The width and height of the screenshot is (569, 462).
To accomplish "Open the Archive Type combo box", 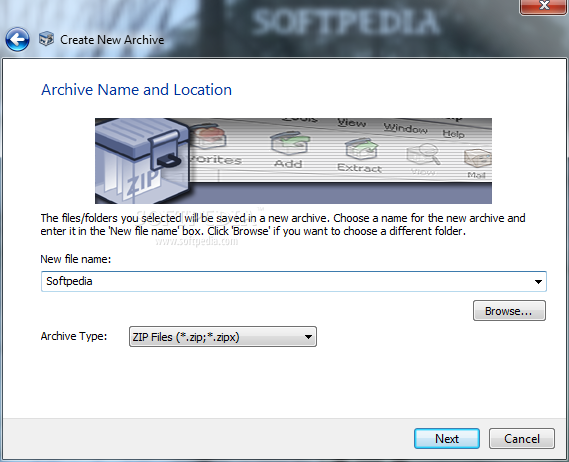I will click(x=223, y=337).
